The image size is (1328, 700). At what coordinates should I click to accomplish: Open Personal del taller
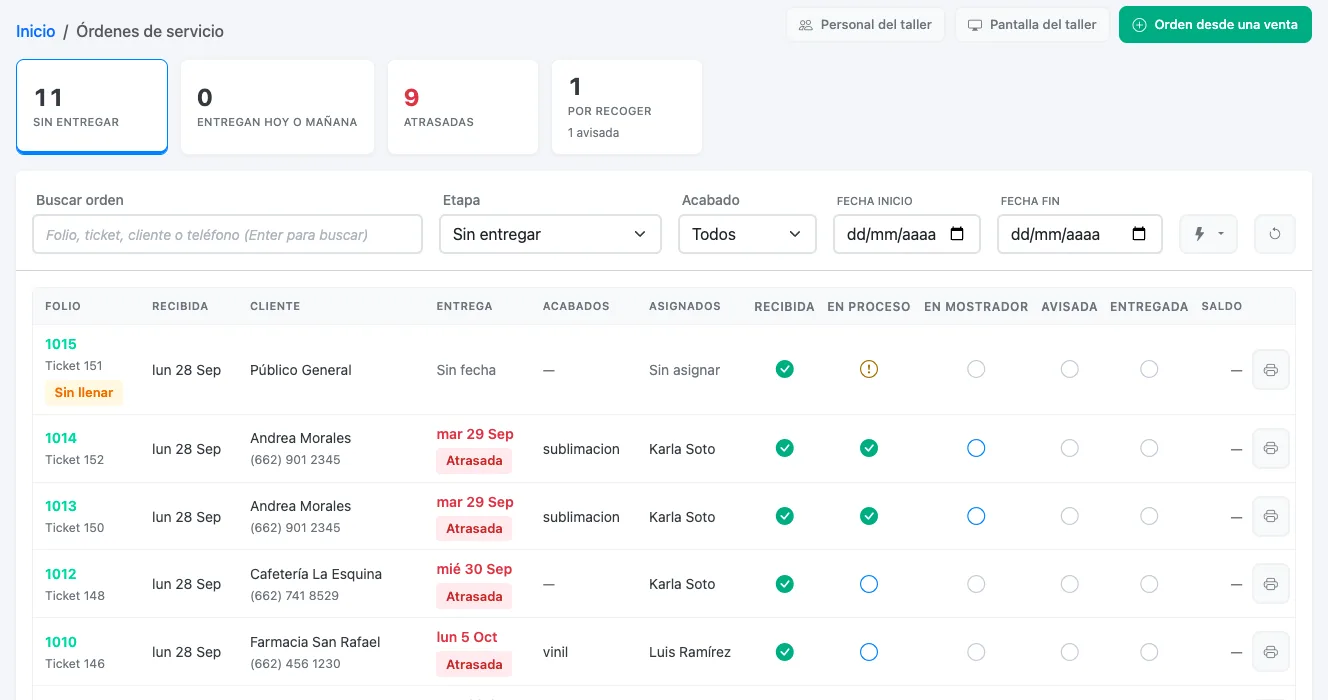[866, 25]
